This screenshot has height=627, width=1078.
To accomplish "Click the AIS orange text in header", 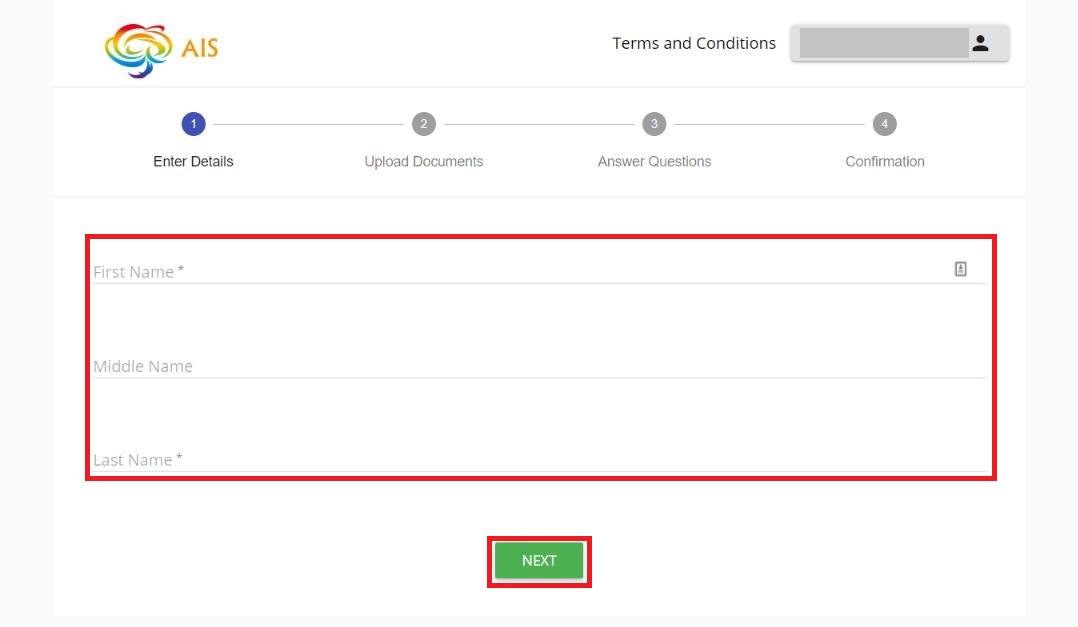I will click(x=199, y=48).
